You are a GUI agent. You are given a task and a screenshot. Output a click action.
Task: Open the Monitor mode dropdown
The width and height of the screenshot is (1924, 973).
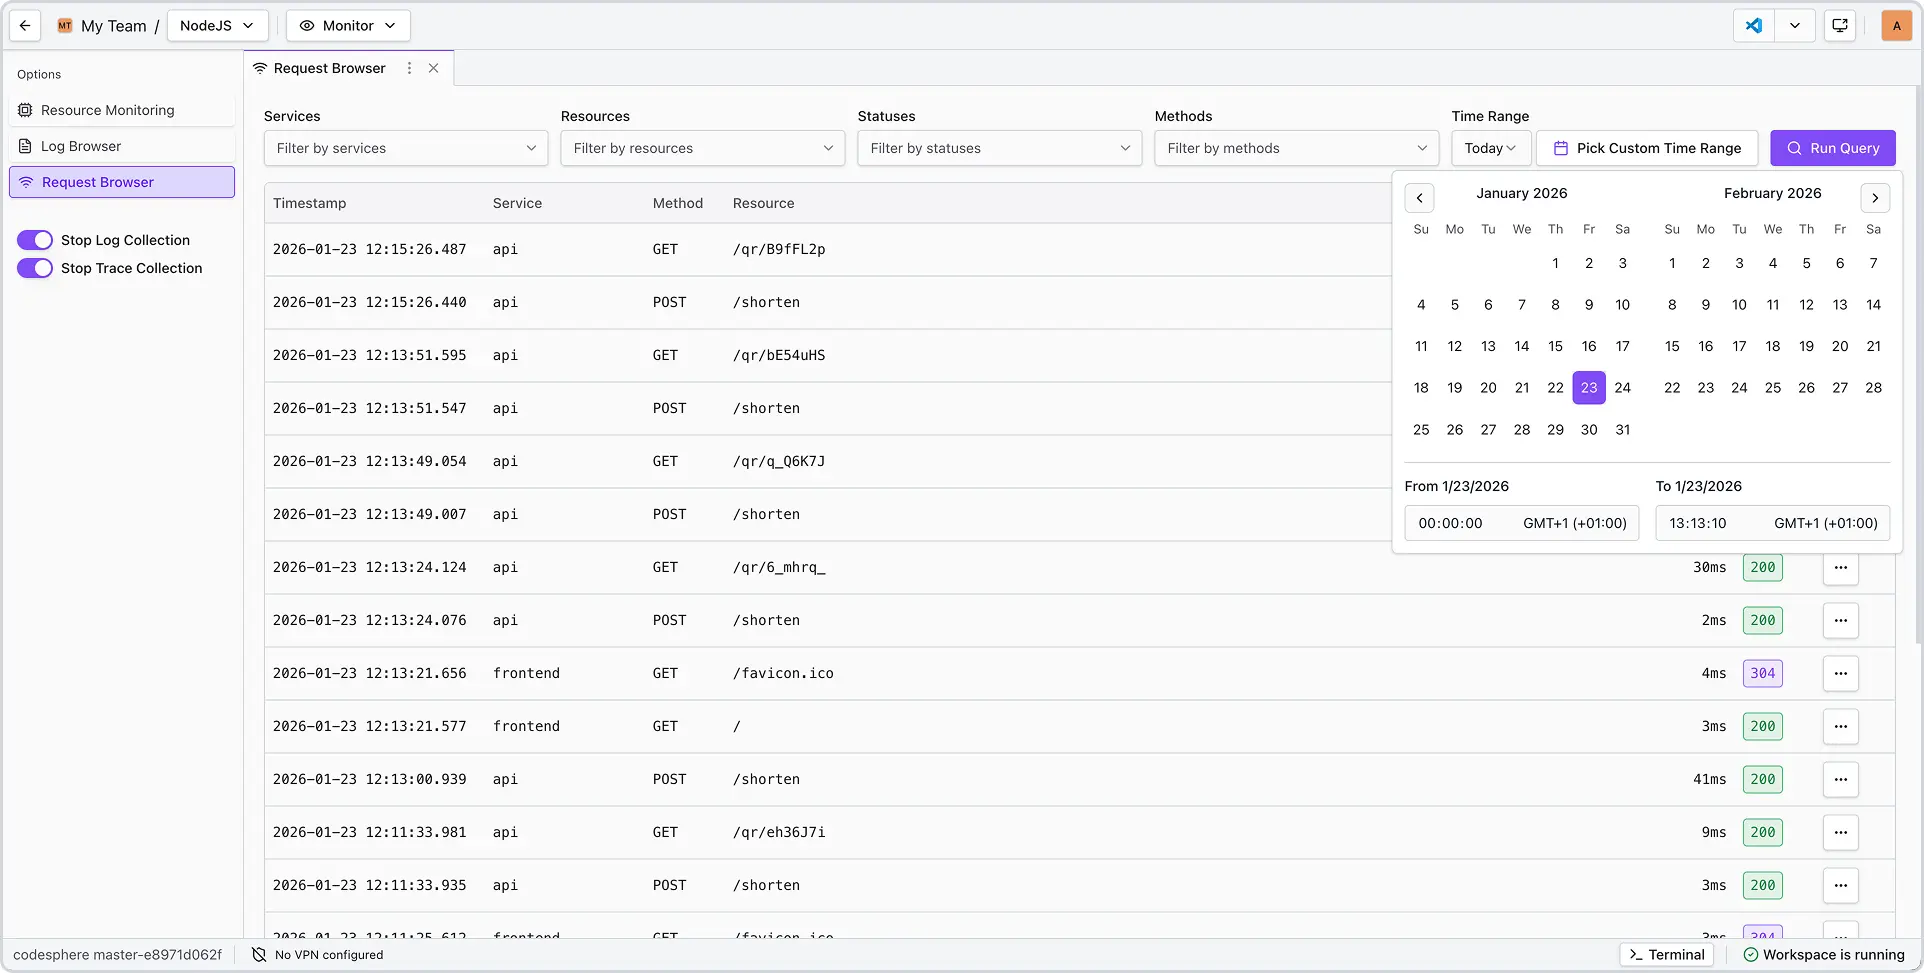point(348,26)
